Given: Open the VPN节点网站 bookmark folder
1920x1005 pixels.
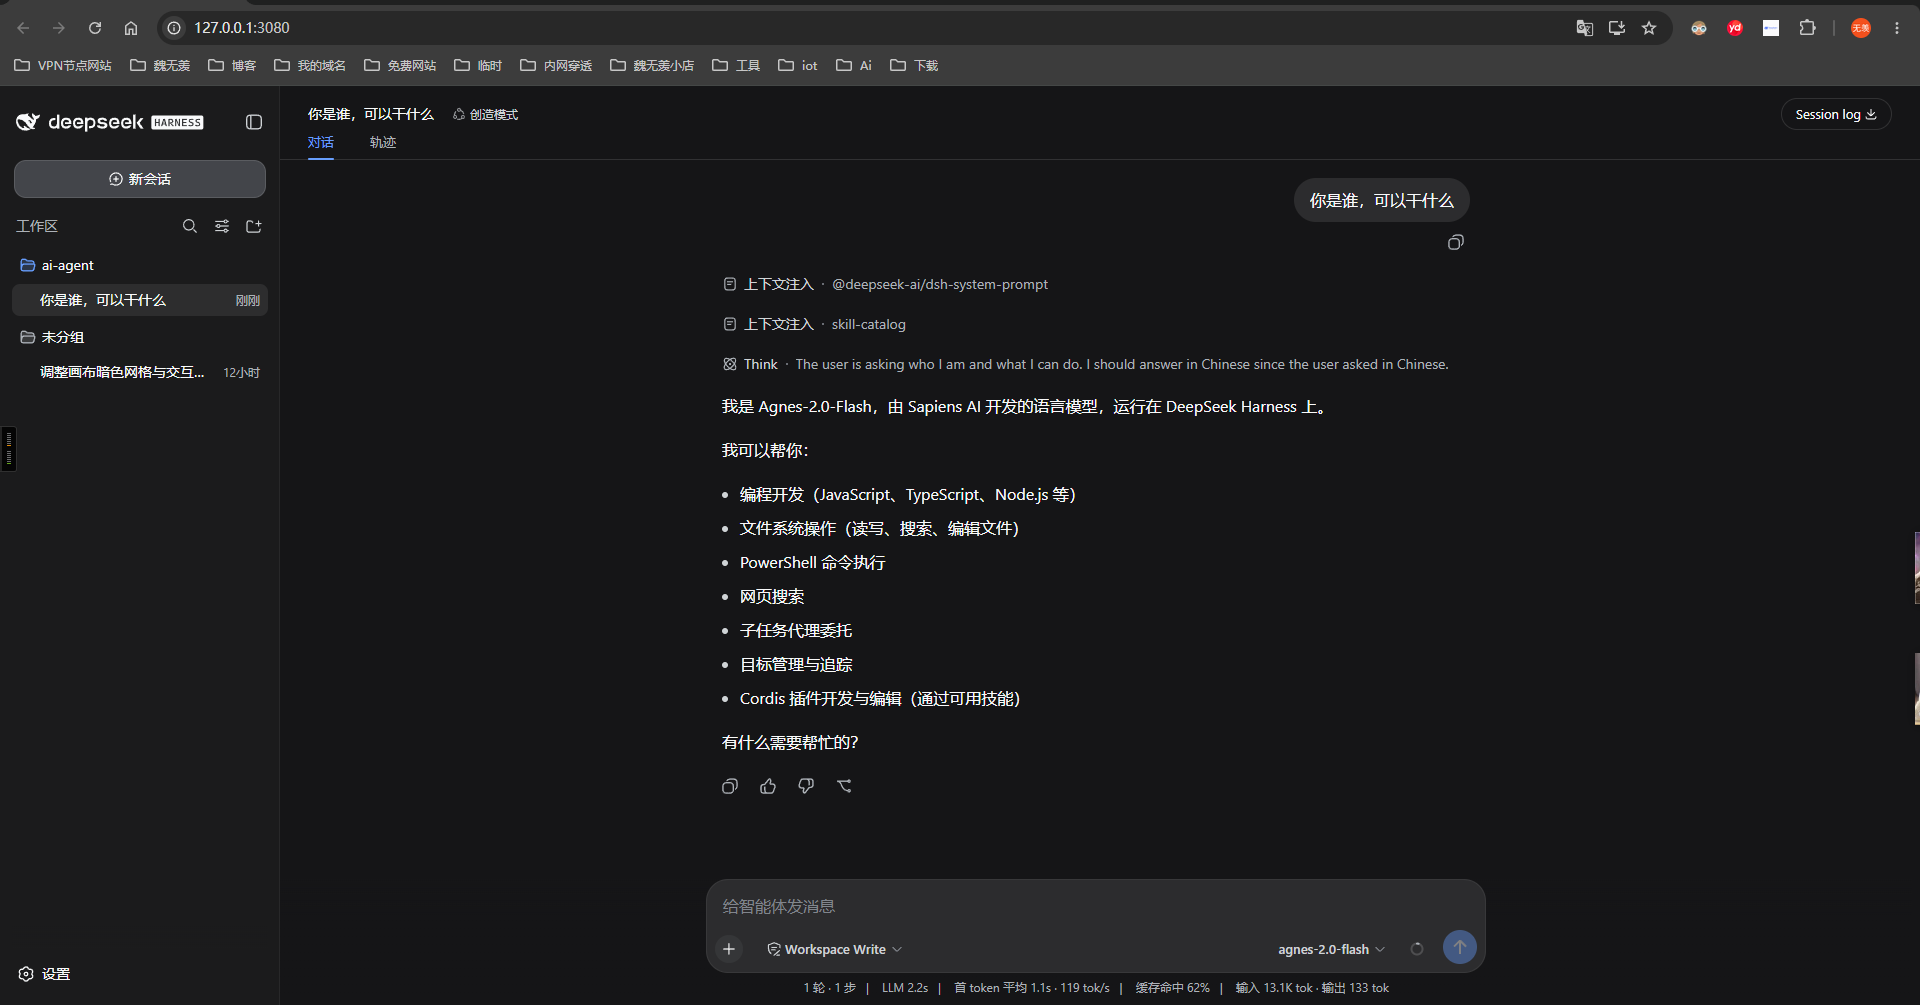Looking at the screenshot, I should [x=63, y=65].
